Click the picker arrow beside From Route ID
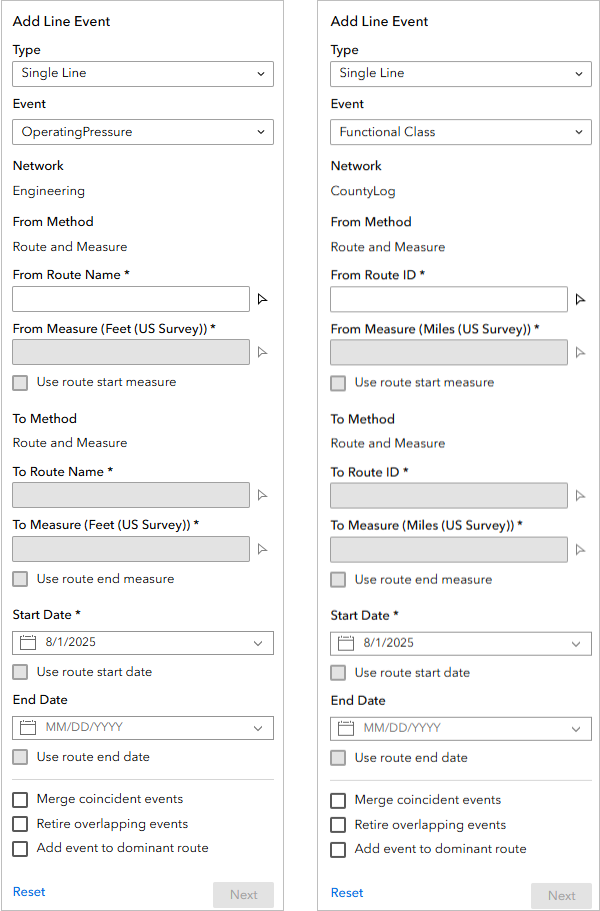Screen dimensions: 600x911 click(580, 299)
